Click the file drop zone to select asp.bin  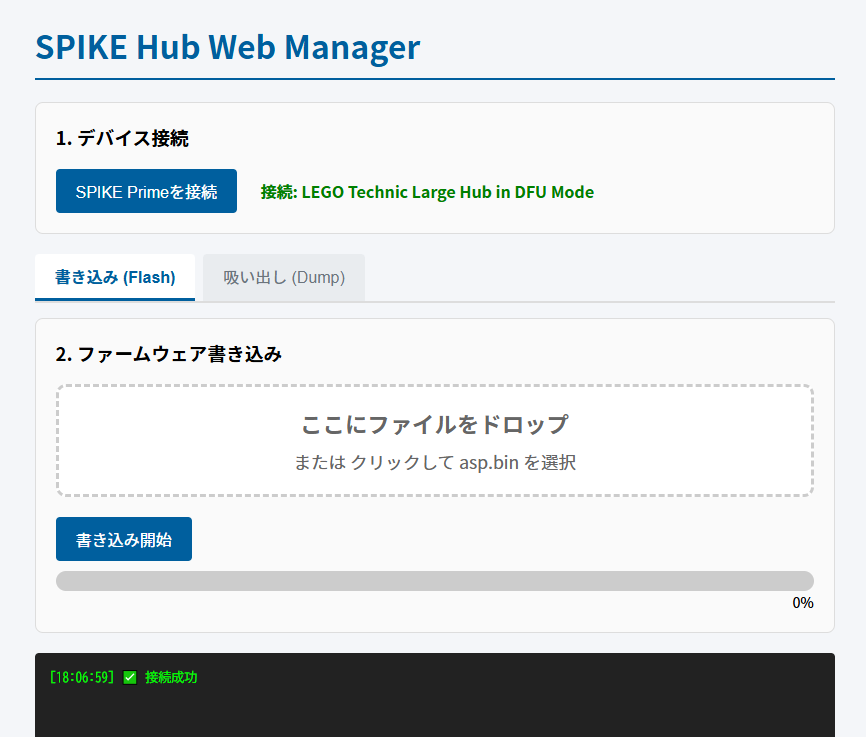[435, 440]
